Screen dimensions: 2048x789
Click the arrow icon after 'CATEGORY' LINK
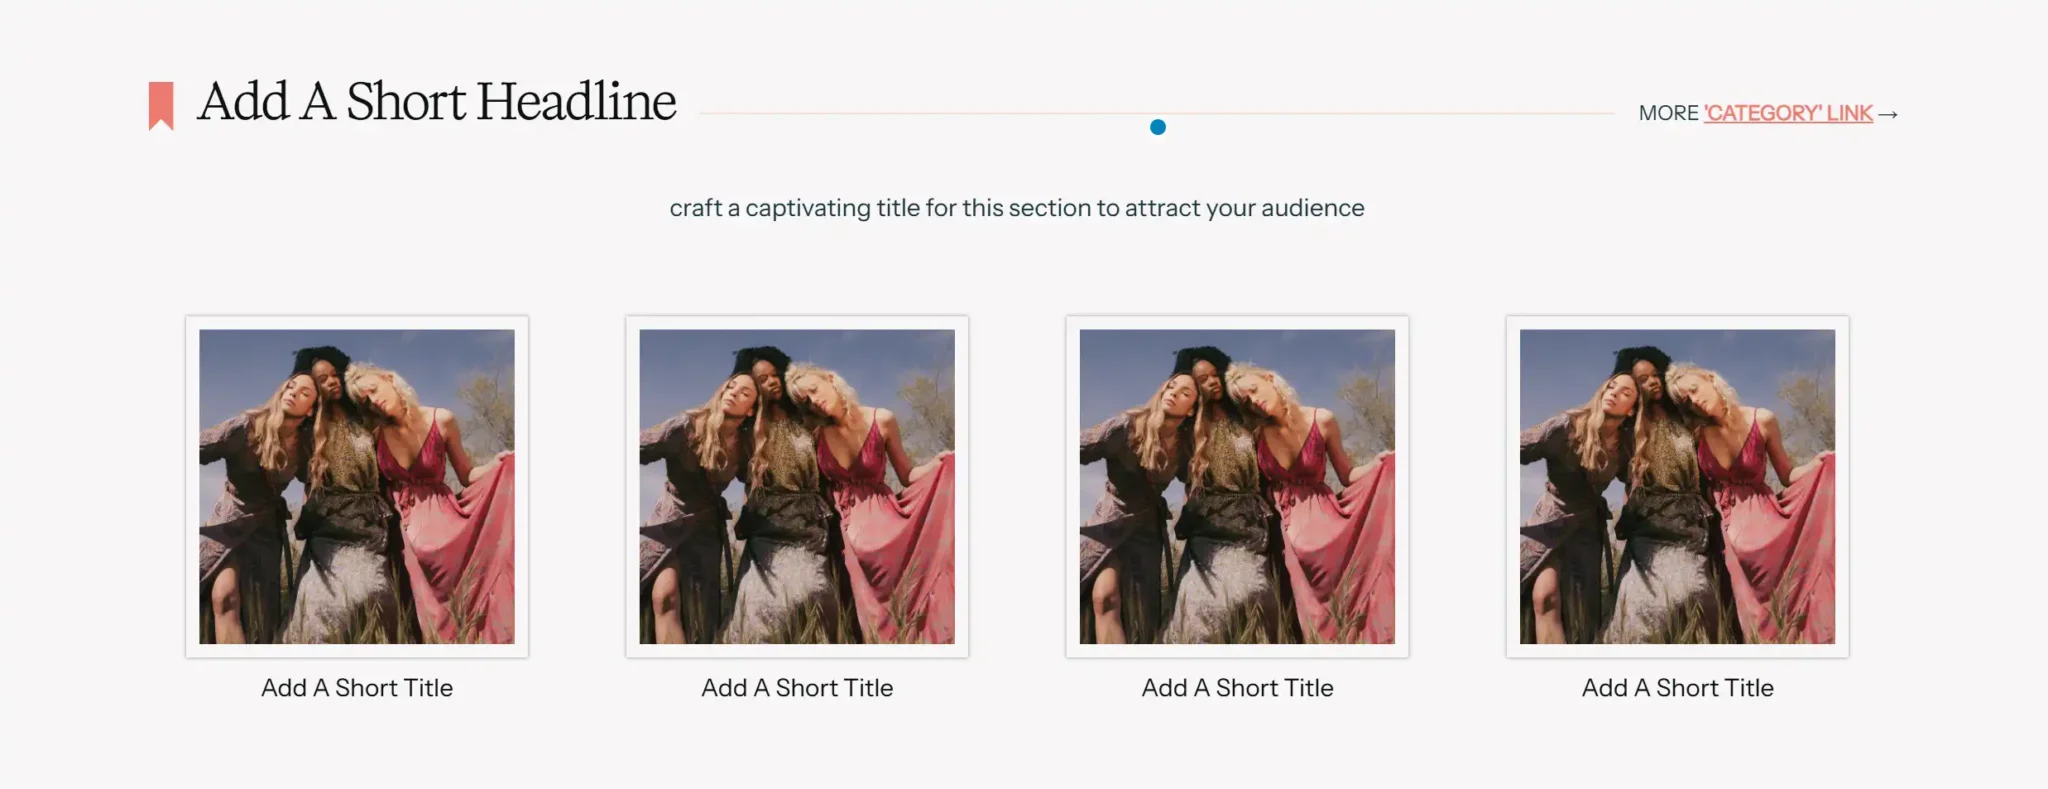(x=1888, y=114)
